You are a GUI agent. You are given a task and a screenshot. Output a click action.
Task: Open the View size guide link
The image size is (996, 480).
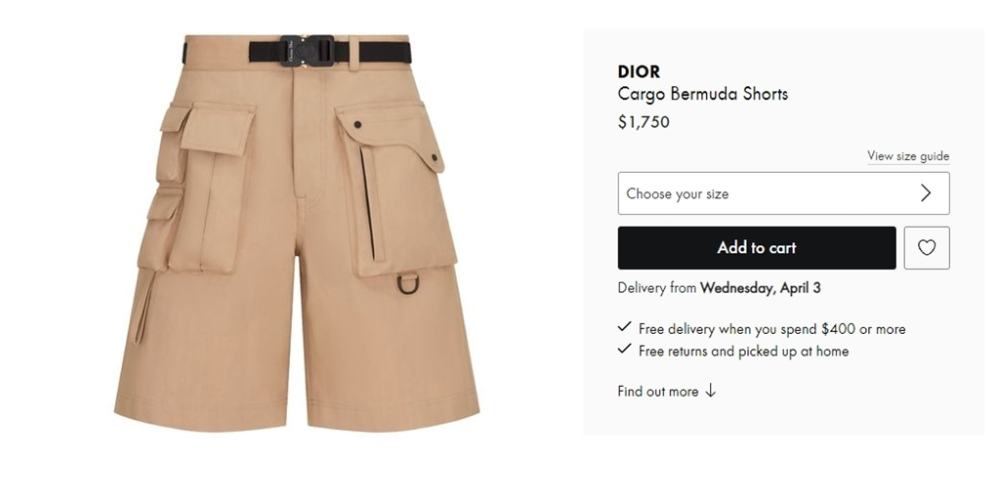[908, 156]
